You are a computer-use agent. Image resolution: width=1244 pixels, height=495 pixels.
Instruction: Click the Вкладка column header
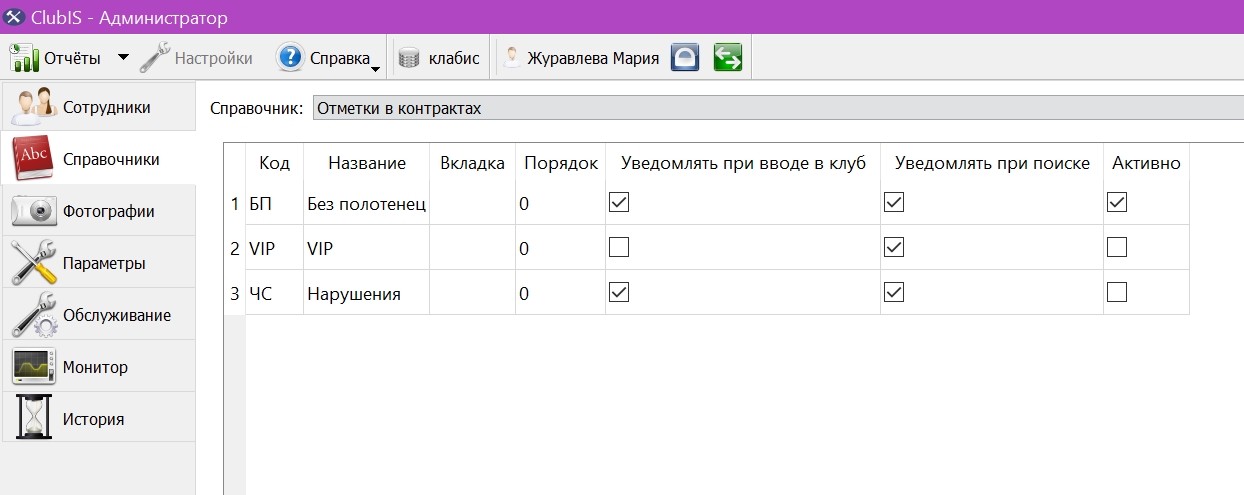[472, 163]
